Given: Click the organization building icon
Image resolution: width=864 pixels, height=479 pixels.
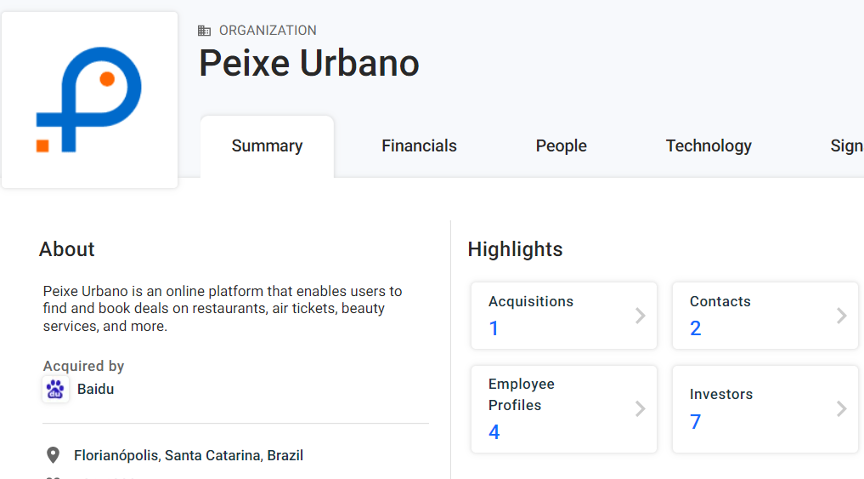Looking at the screenshot, I should pos(205,31).
